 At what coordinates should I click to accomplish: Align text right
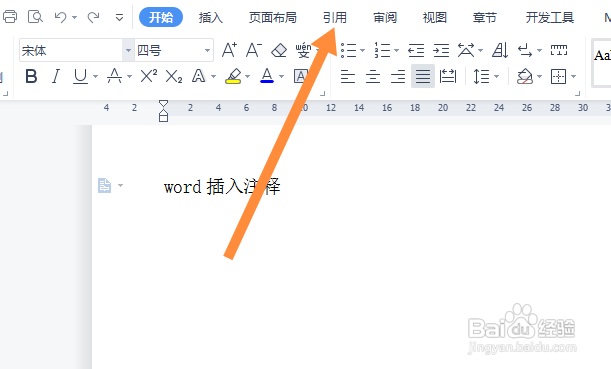398,77
